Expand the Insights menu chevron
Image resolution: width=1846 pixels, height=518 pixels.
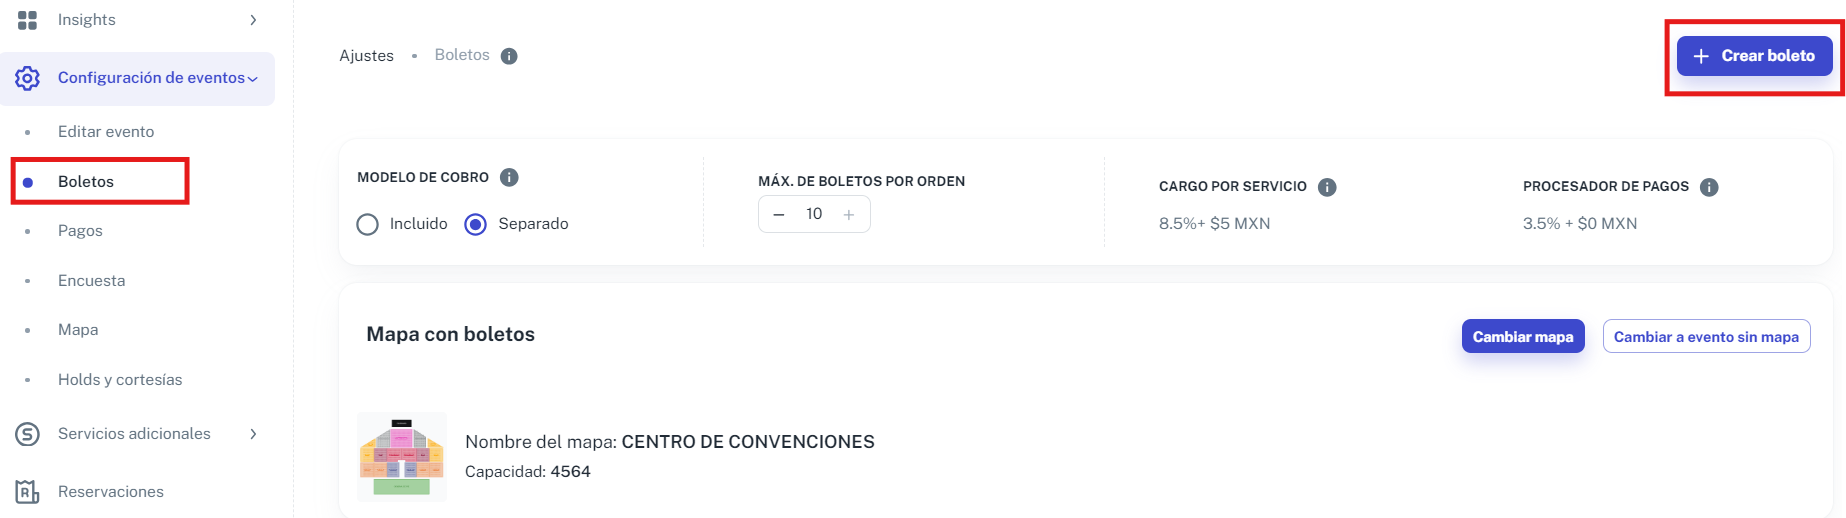point(253,20)
